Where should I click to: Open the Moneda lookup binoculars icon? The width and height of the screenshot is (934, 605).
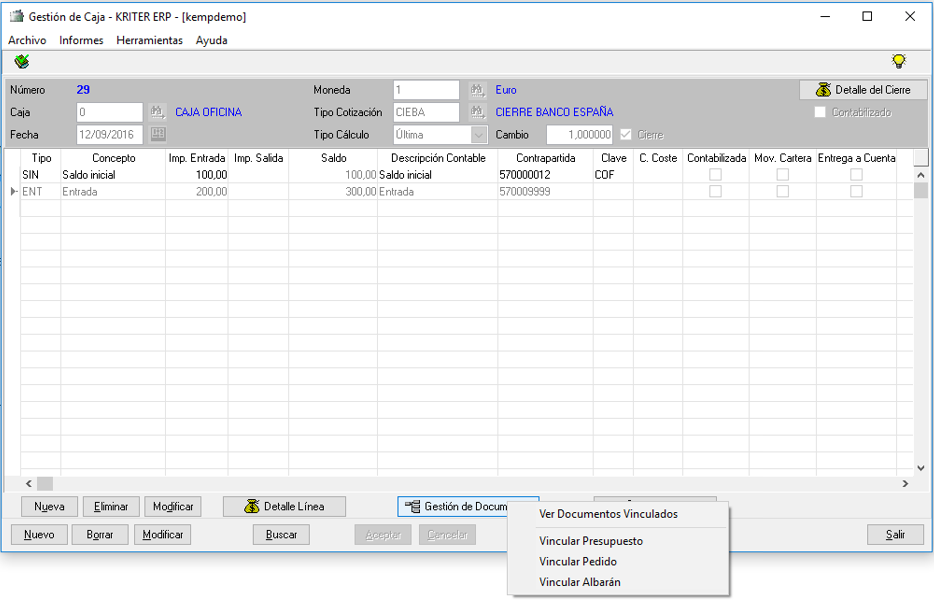tap(477, 90)
